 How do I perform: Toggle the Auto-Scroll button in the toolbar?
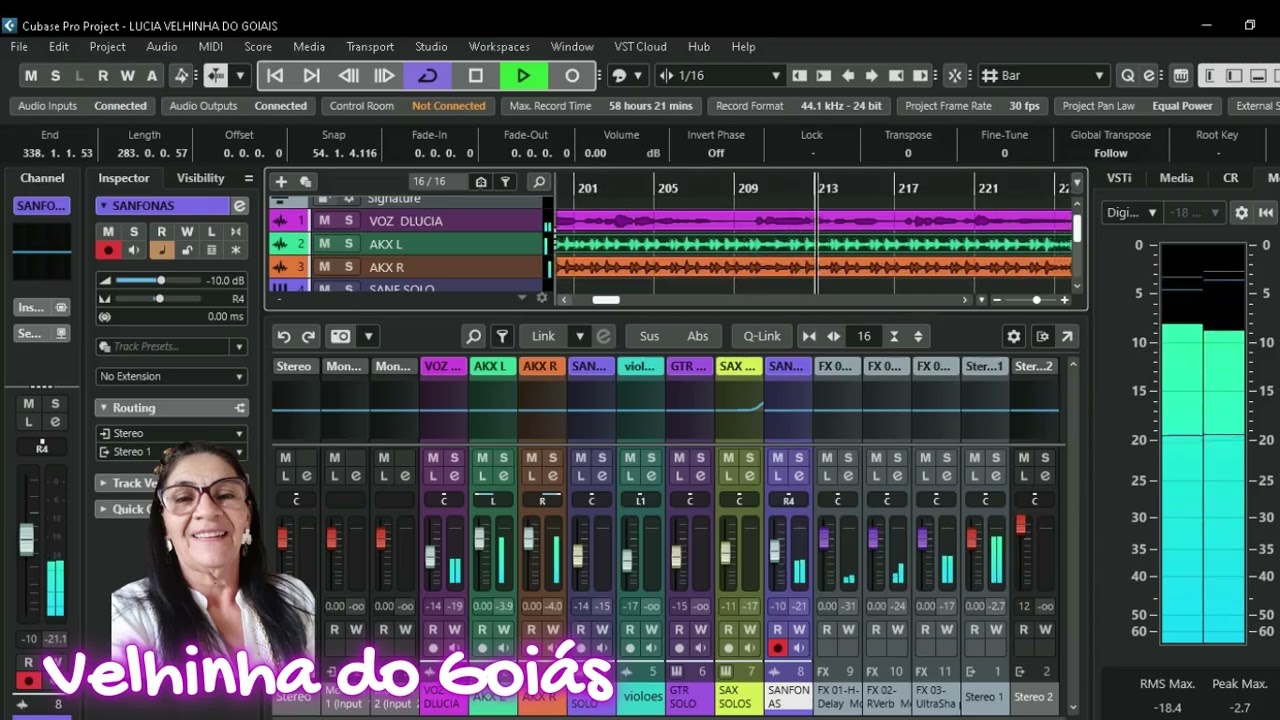pyautogui.click(x=216, y=76)
